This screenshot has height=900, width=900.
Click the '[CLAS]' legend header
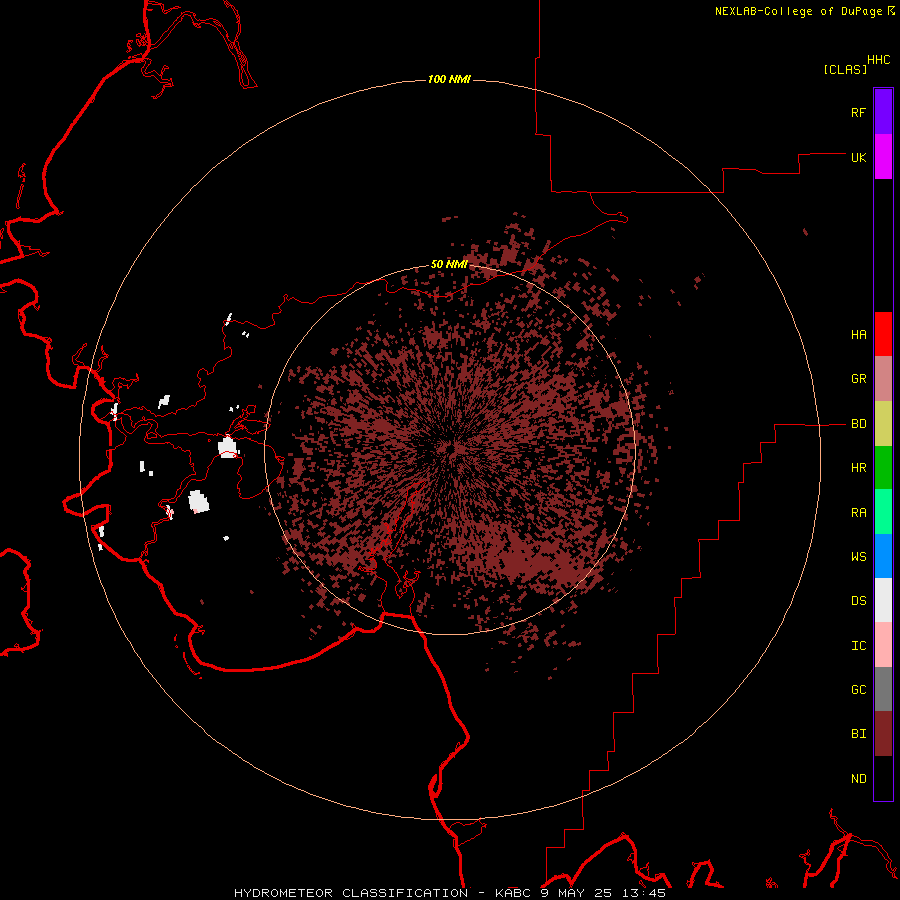[x=844, y=69]
